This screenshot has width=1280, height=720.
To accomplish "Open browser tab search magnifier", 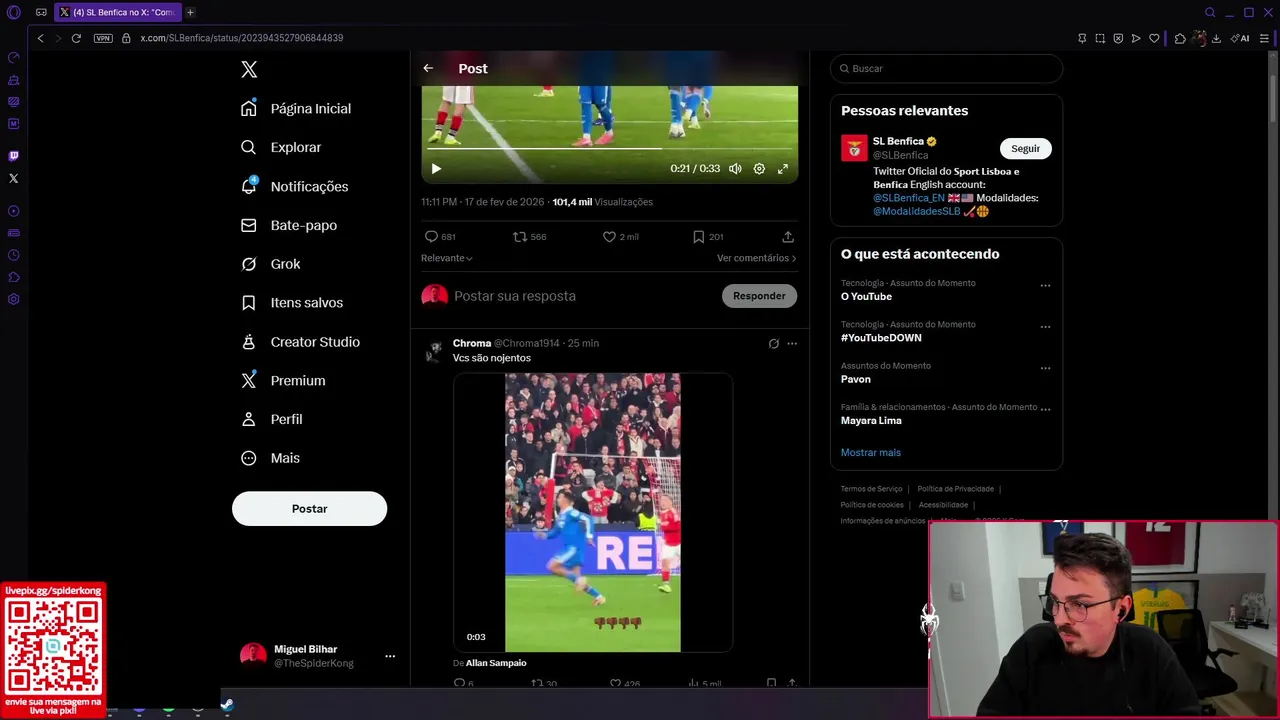I will (x=1210, y=13).
